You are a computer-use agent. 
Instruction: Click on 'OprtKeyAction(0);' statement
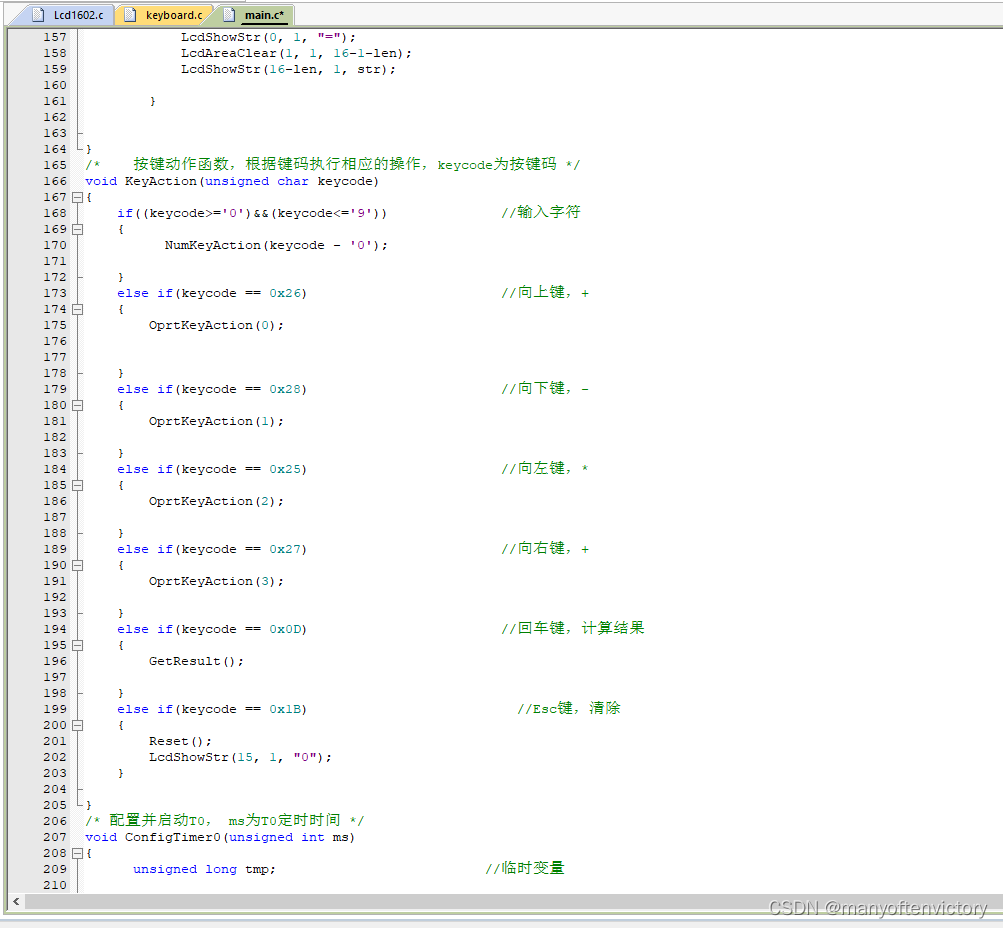pos(216,326)
